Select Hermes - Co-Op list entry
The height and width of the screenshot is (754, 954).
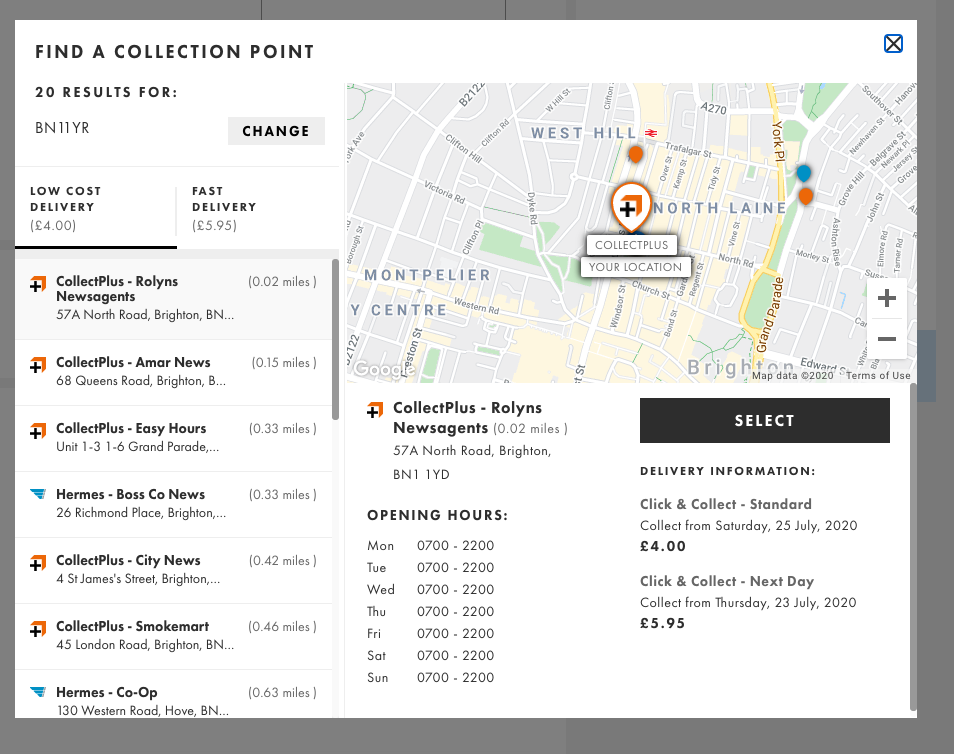[174, 694]
